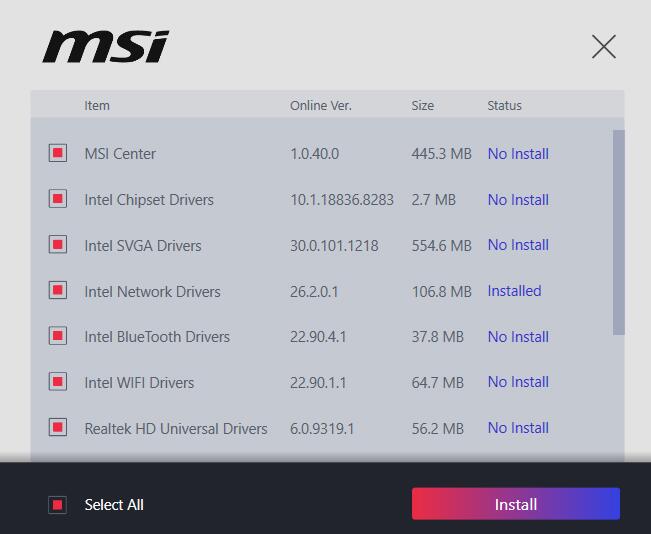Toggle the Intel Network Drivers checkbox
651x534 pixels.
coord(58,291)
